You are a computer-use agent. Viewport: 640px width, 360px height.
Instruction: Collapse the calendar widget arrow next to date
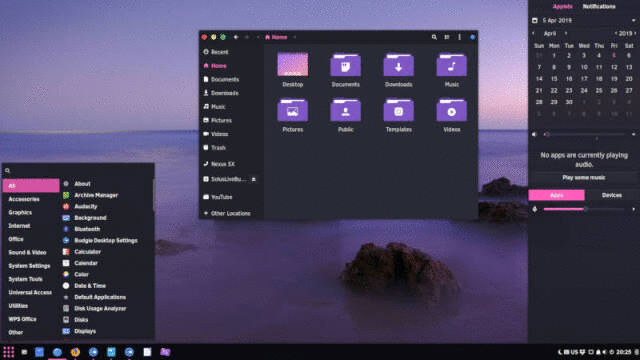tap(633, 20)
